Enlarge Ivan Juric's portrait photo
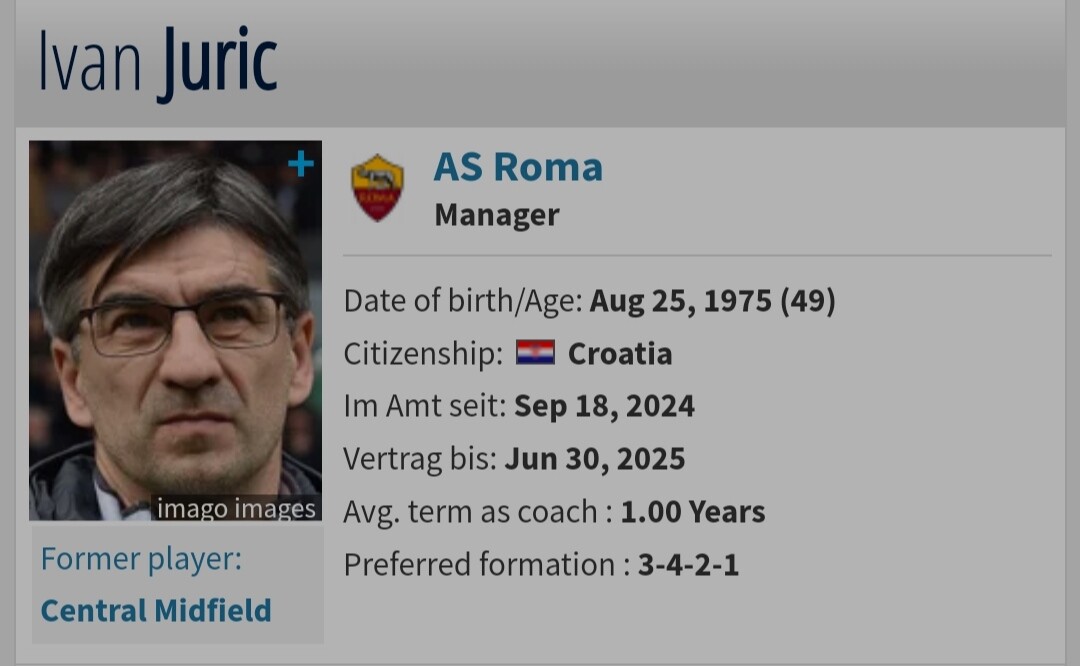Screen dimensions: 1080x666 coord(176,331)
